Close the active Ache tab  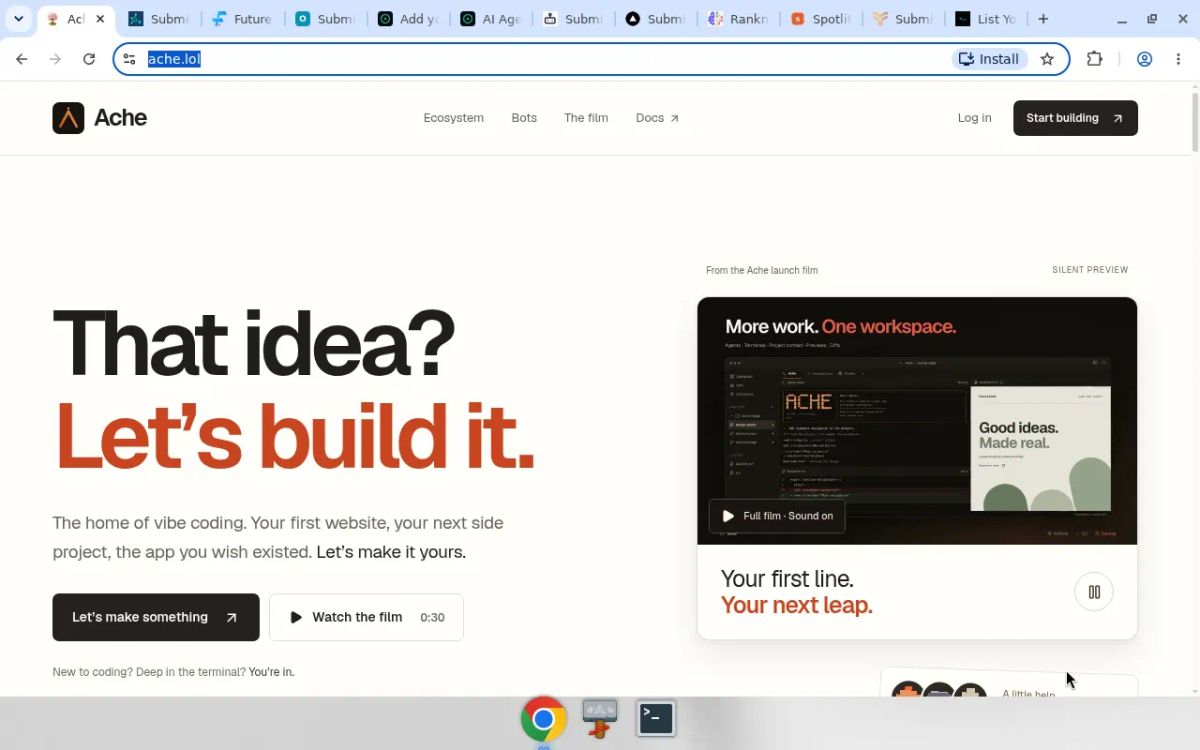(100, 19)
